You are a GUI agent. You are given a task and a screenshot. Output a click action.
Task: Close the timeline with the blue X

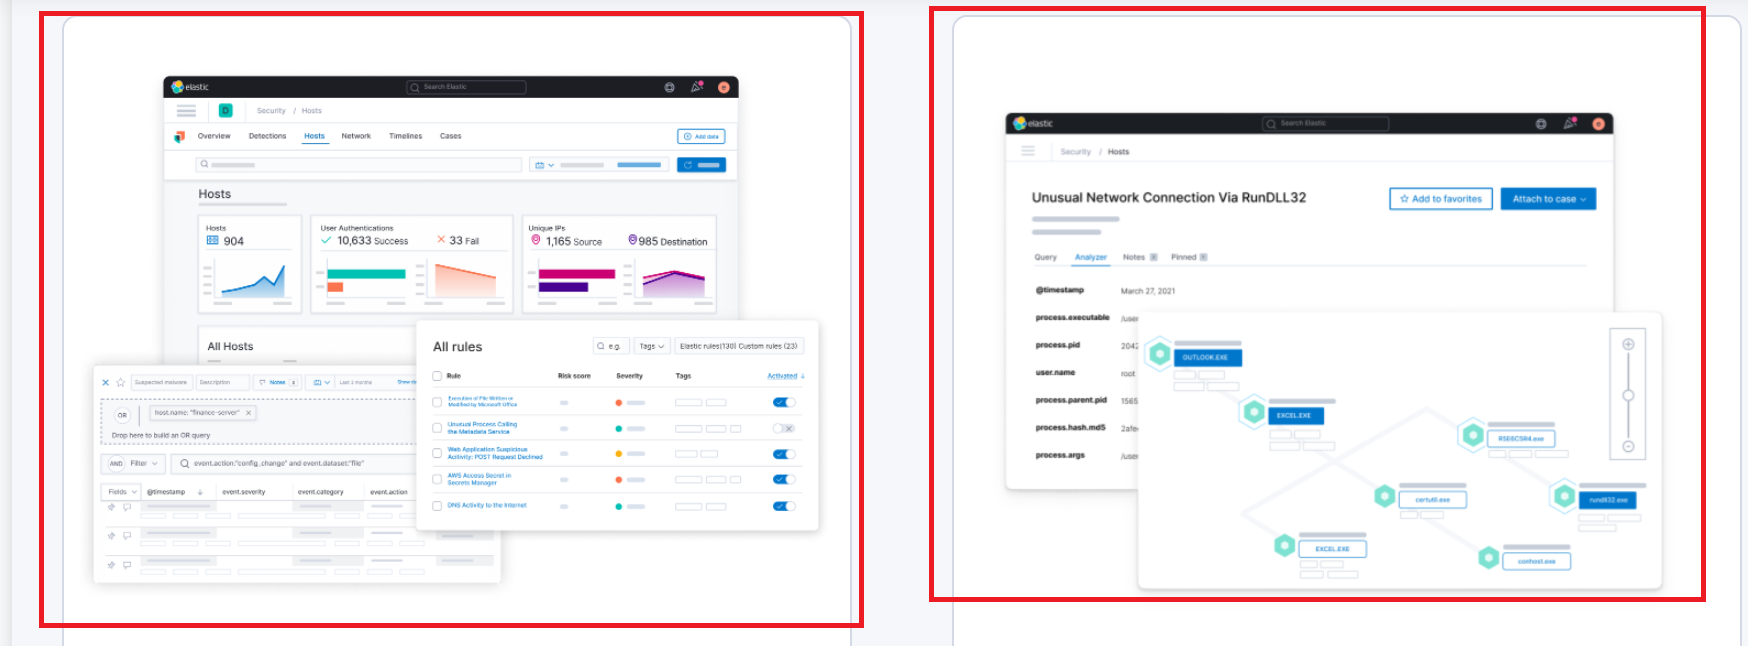click(x=105, y=382)
